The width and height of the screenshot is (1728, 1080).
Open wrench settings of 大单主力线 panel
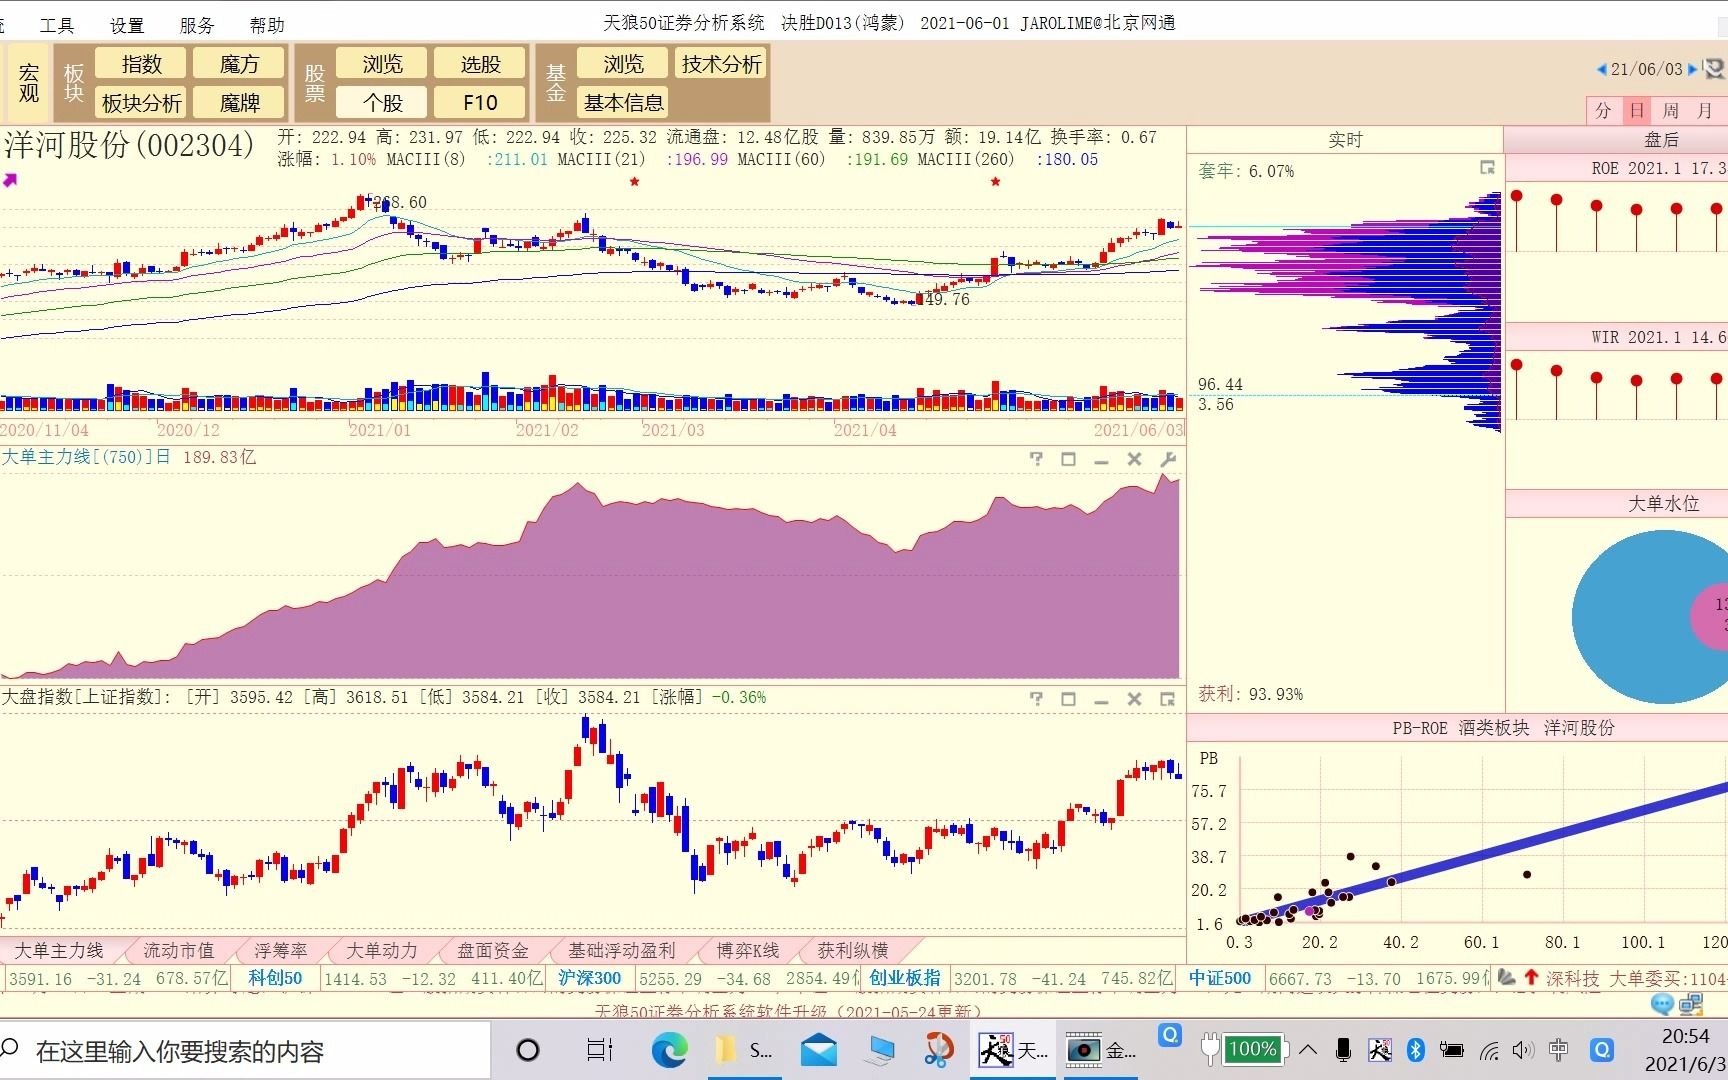[1168, 459]
